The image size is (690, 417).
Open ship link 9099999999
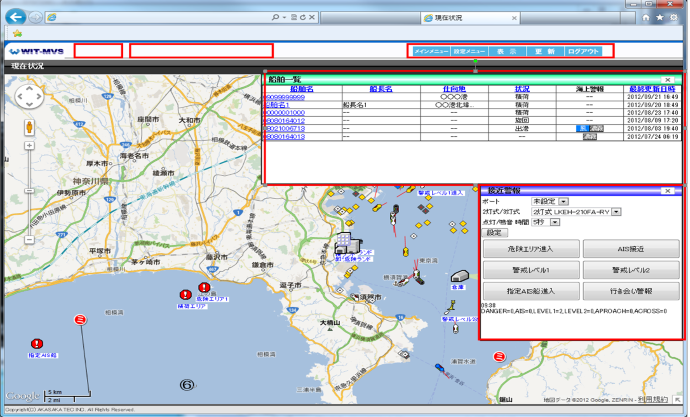click(285, 97)
